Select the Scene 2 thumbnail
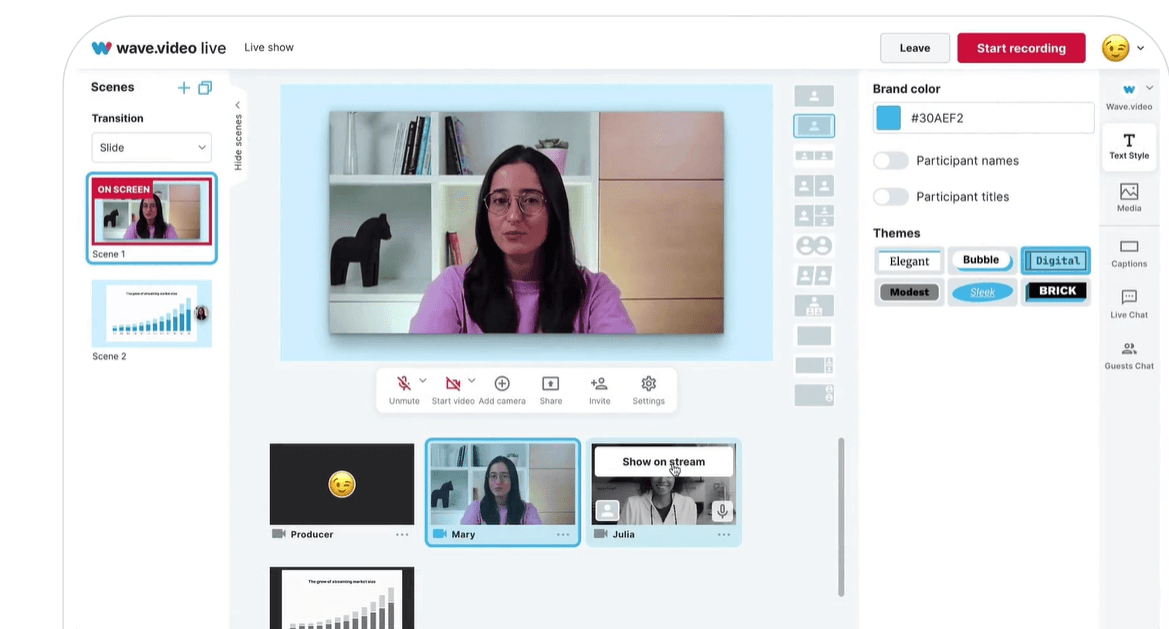This screenshot has width=1169, height=629. 151,314
